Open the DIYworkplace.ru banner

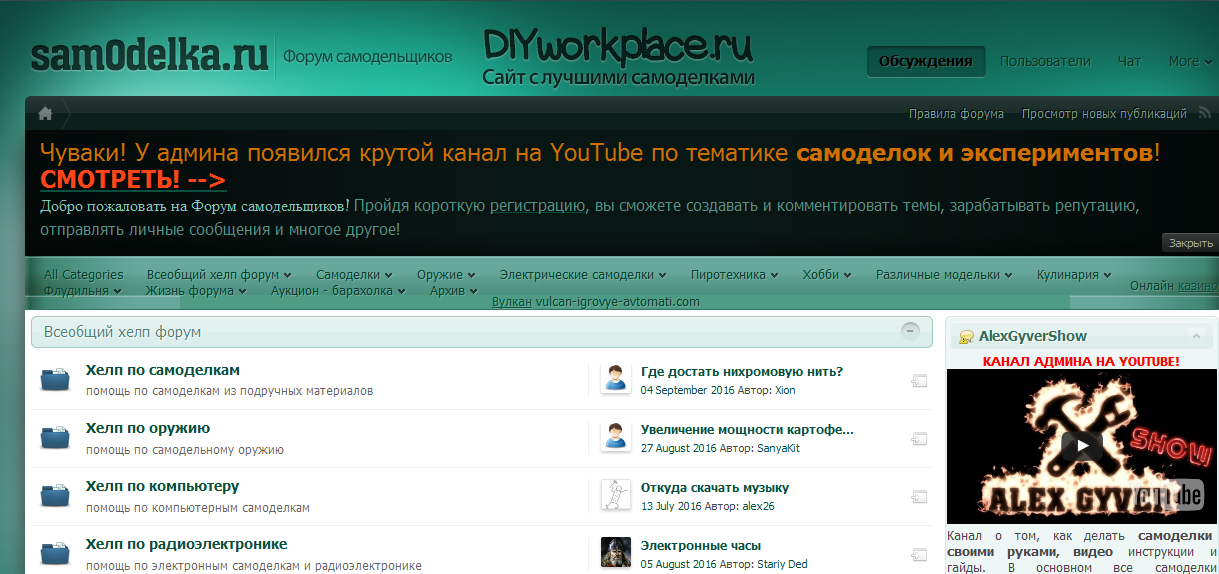coord(618,56)
